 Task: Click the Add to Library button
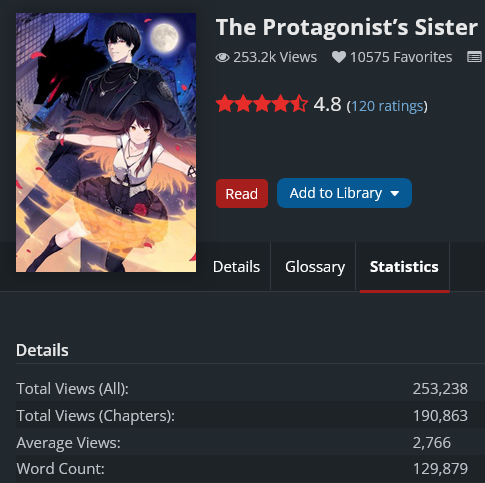[x=344, y=193]
